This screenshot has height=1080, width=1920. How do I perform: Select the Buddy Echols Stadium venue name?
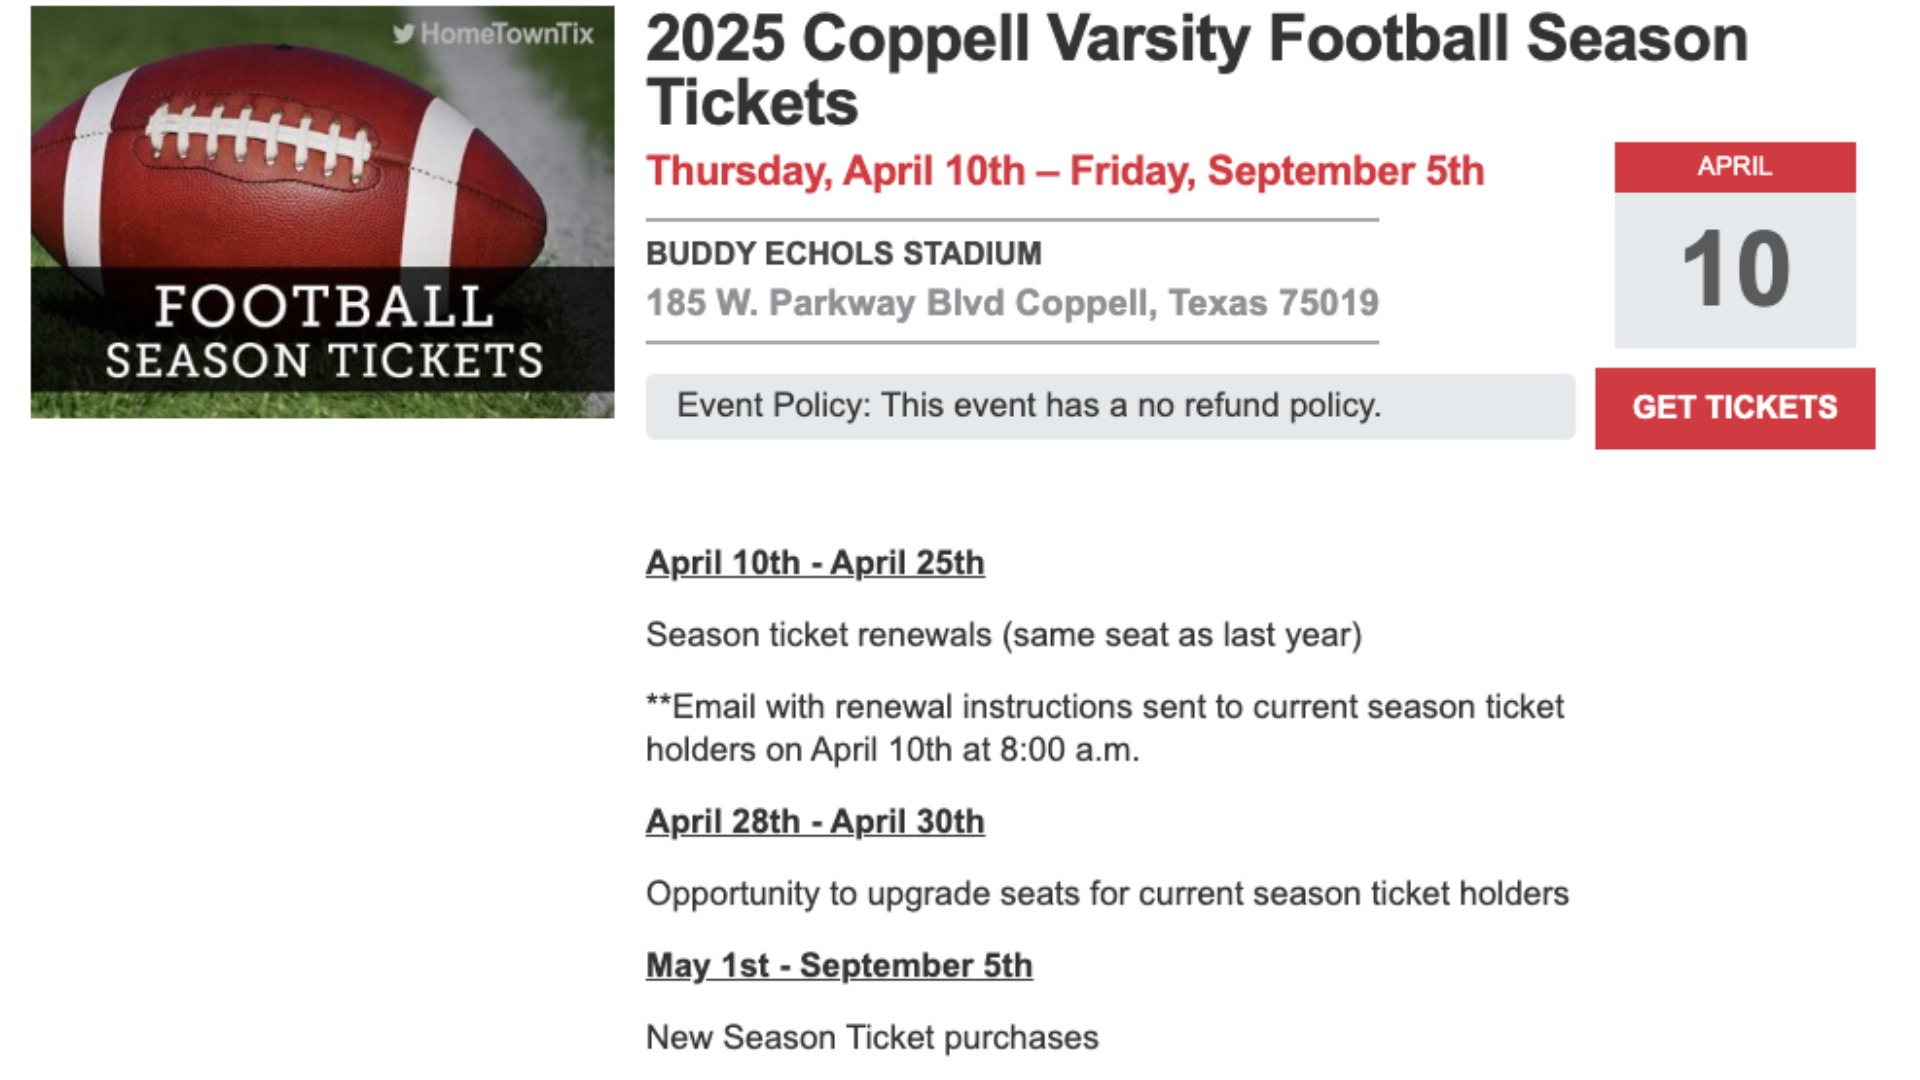click(843, 254)
